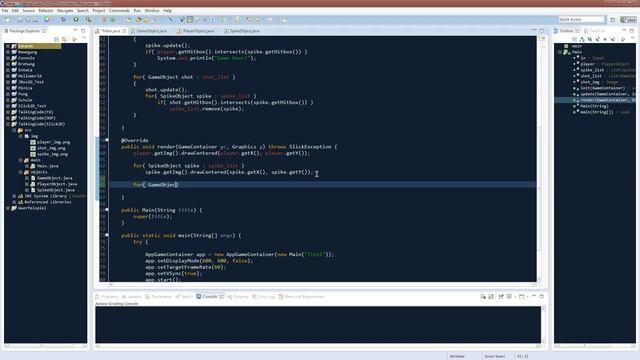Select the Wuerfelspiel project
The height and width of the screenshot is (360, 640).
tap(29, 208)
